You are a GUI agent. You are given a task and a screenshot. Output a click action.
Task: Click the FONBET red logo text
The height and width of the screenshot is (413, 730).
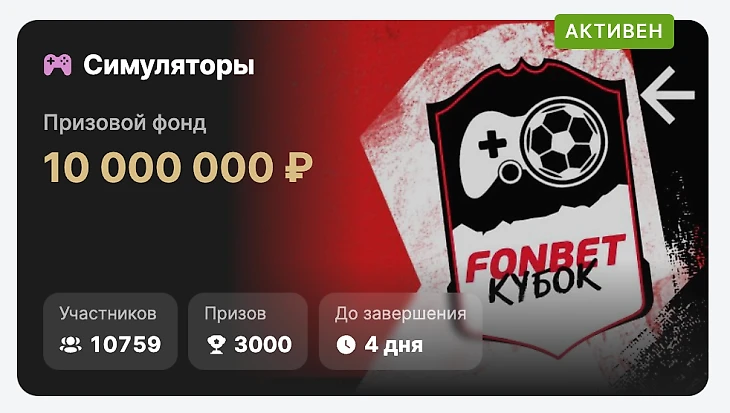click(x=546, y=257)
